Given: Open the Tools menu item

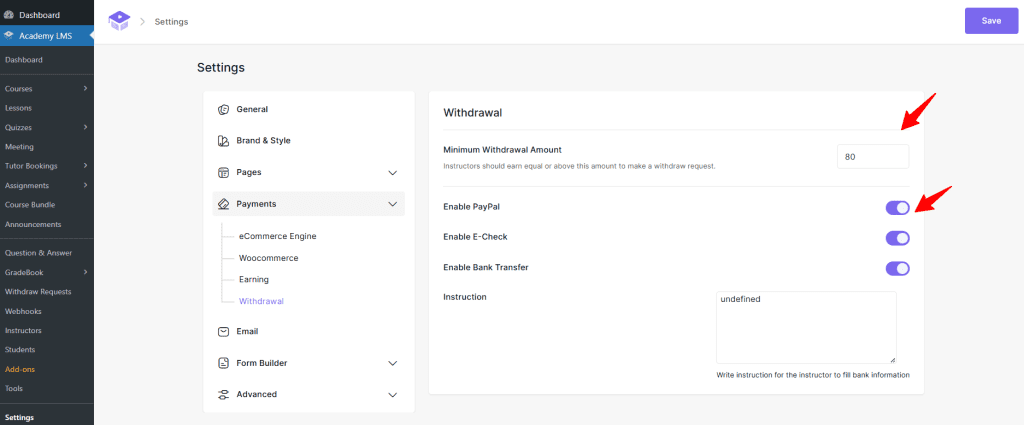Looking at the screenshot, I should click(14, 388).
